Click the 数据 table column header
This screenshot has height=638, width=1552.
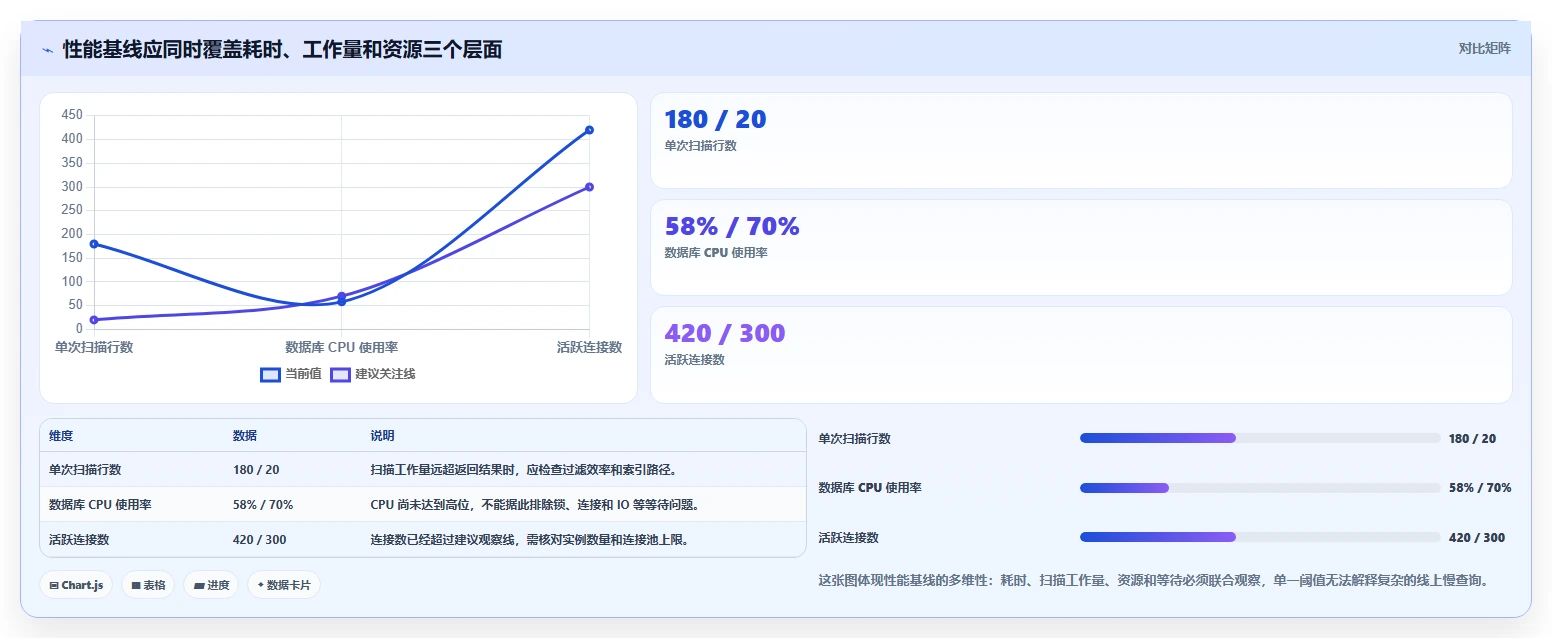[245, 436]
